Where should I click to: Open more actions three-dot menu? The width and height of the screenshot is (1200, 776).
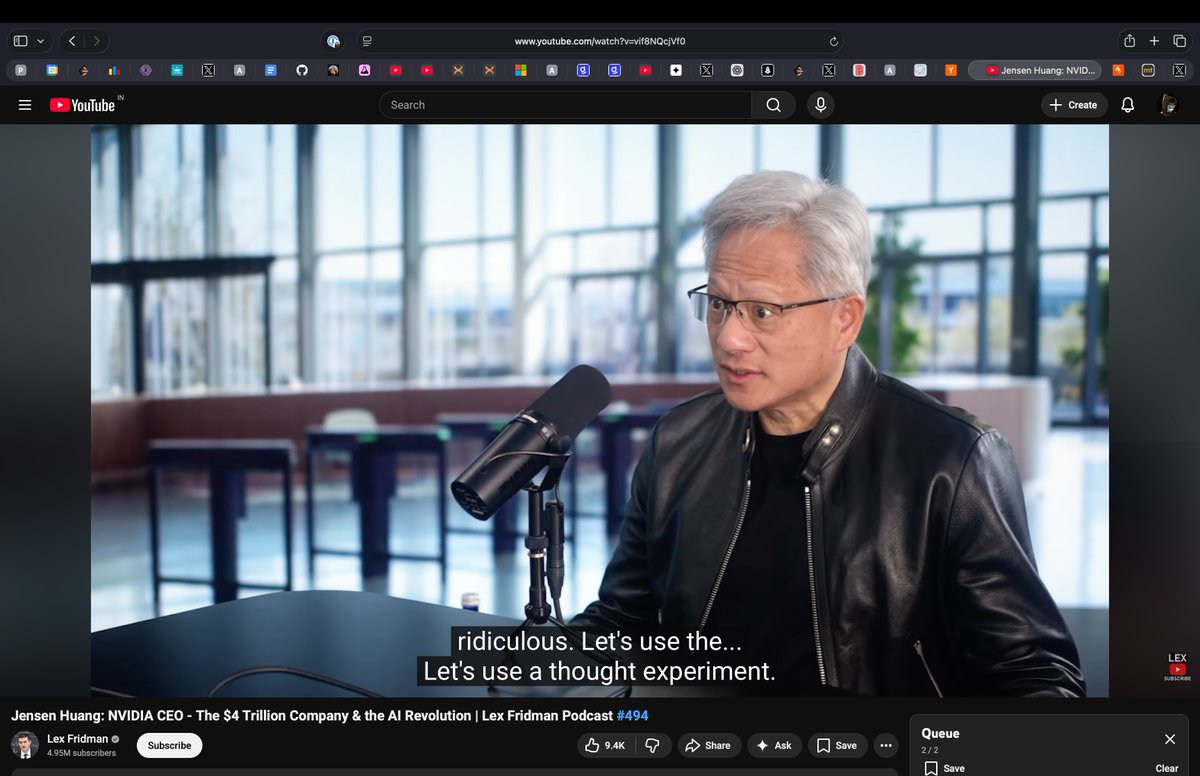coord(886,745)
